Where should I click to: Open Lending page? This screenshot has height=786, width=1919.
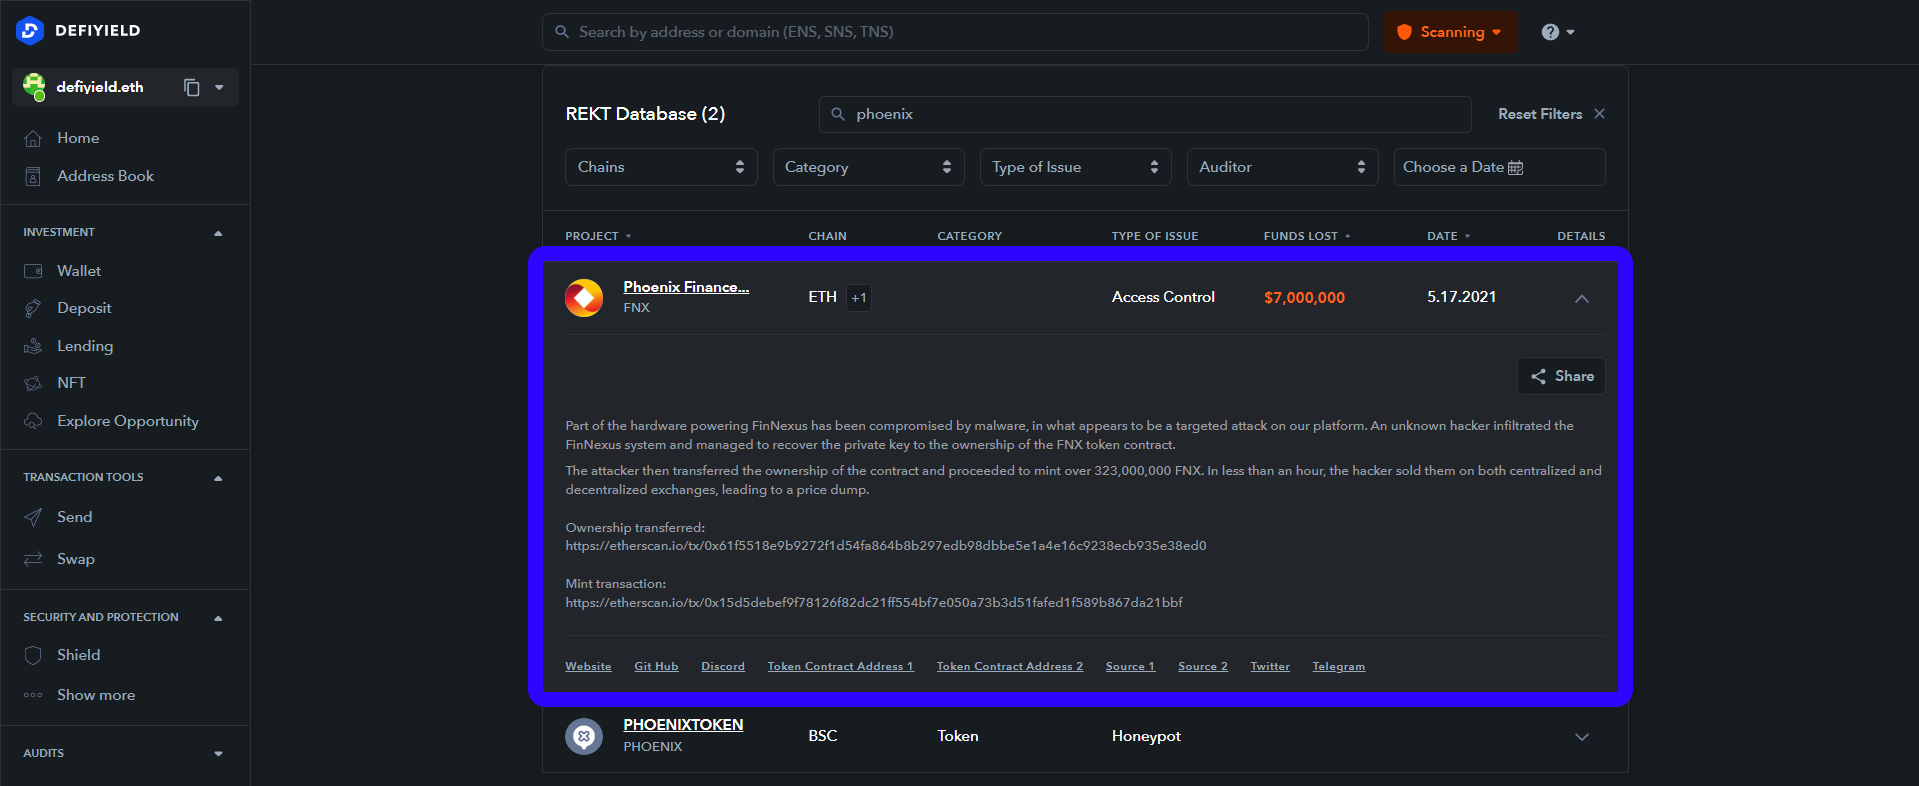click(85, 346)
